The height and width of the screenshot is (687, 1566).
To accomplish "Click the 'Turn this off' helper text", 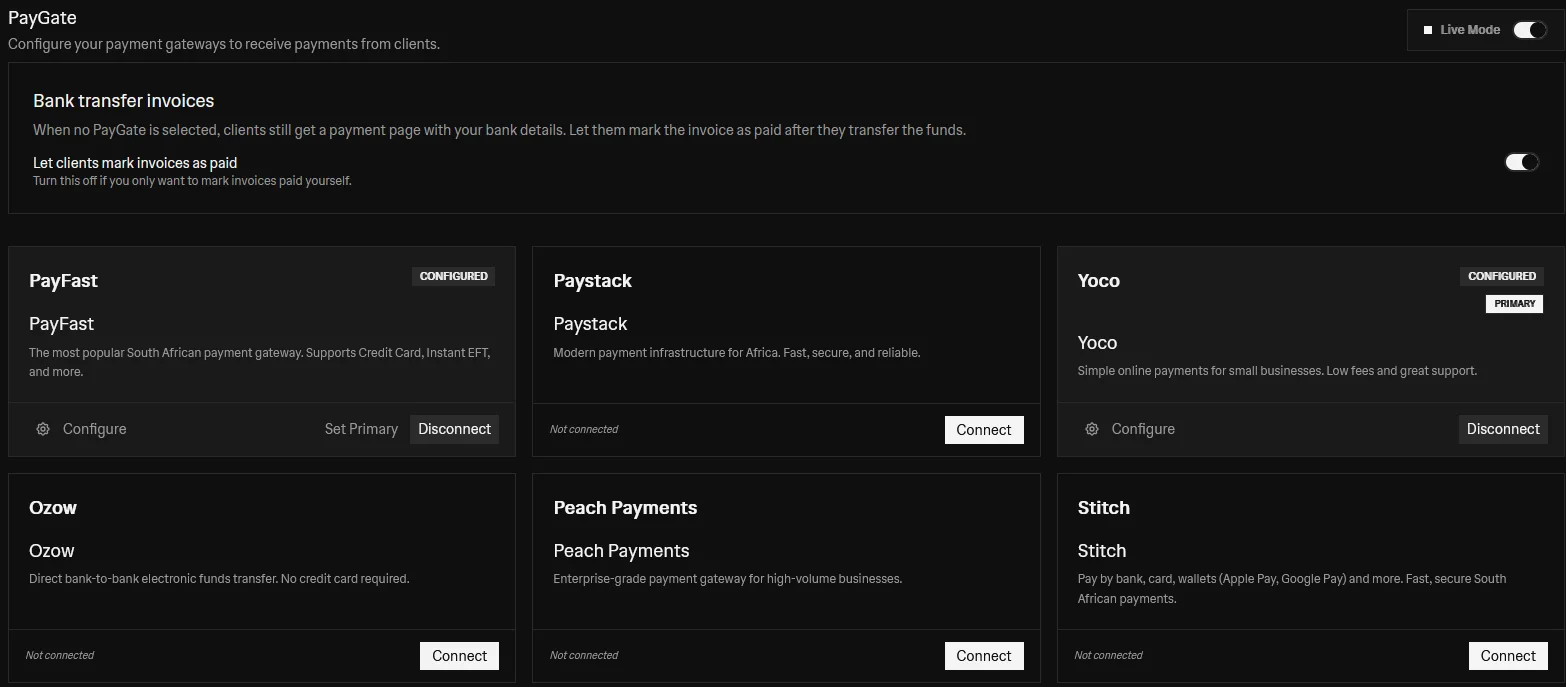I will click(x=192, y=181).
